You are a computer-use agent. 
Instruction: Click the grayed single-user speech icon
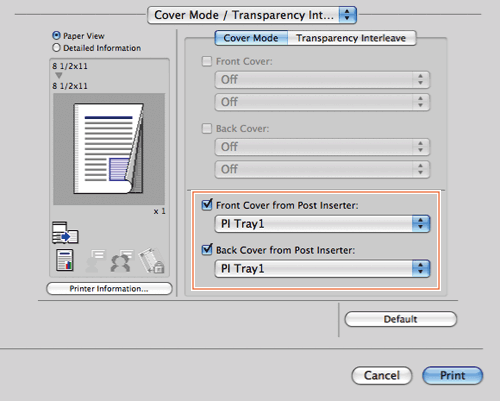point(95,260)
